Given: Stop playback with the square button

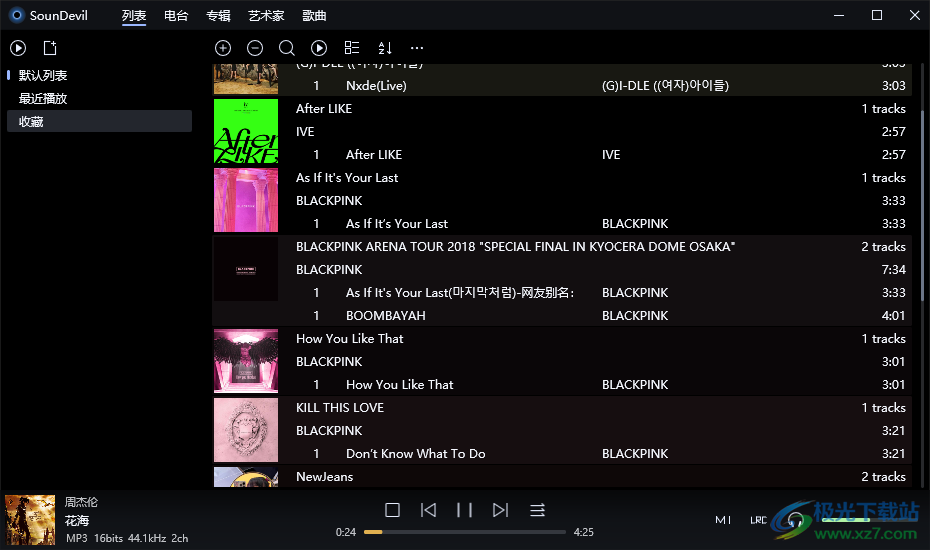Looking at the screenshot, I should point(392,510).
